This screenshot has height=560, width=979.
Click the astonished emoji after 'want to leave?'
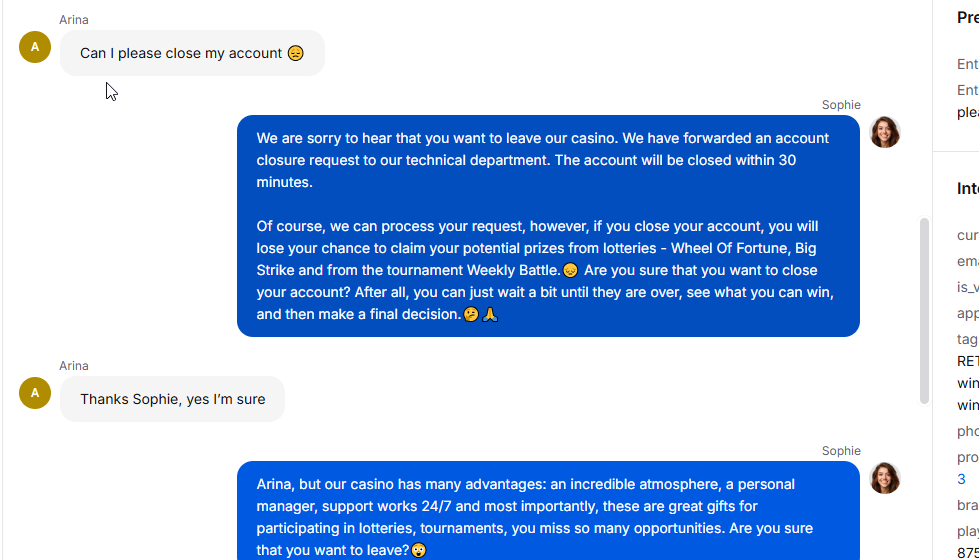pyautogui.click(x=419, y=550)
